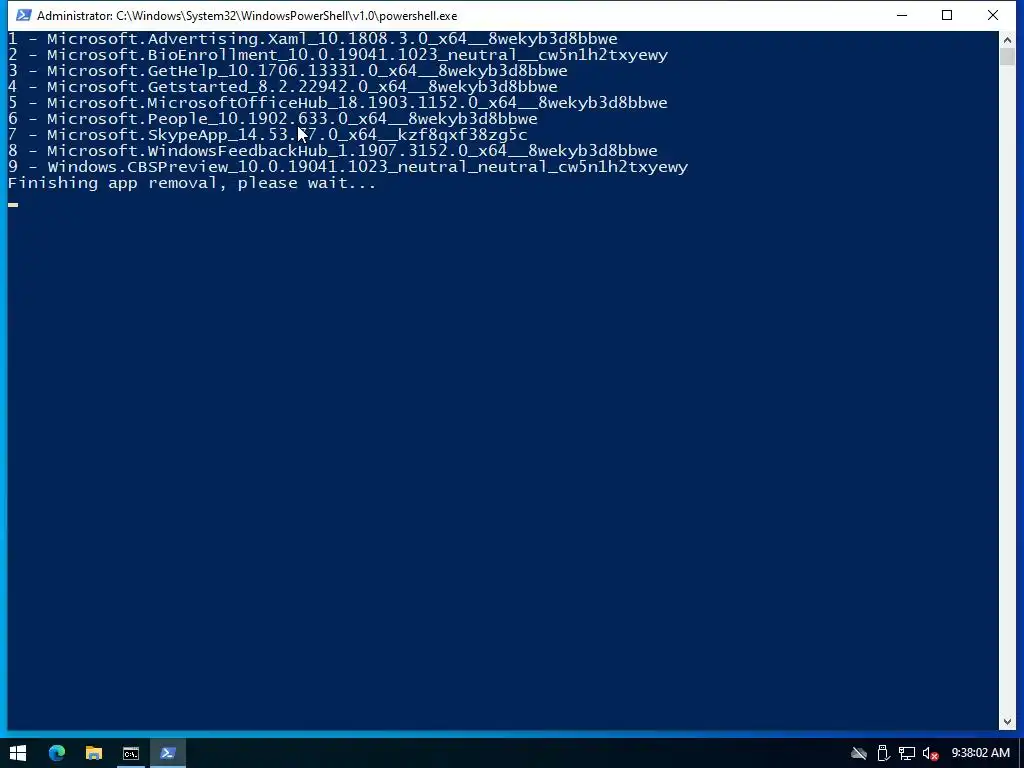Image resolution: width=1024 pixels, height=768 pixels.
Task: Open the network status tray icon
Action: [x=906, y=753]
